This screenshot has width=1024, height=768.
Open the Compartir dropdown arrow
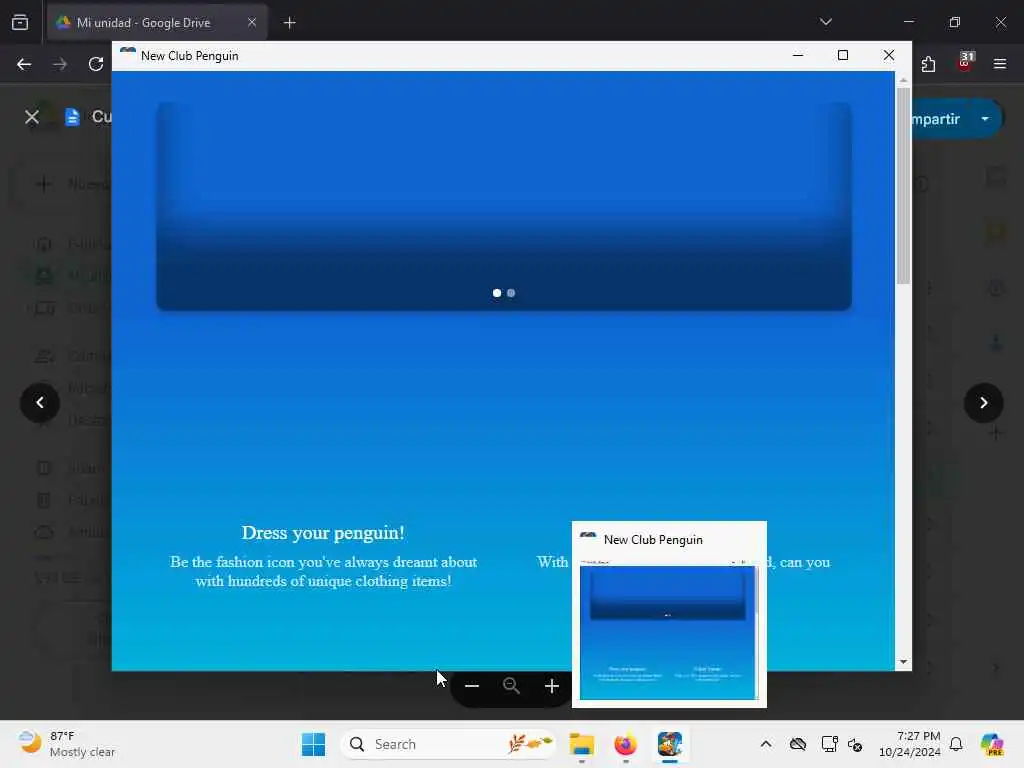(x=985, y=119)
